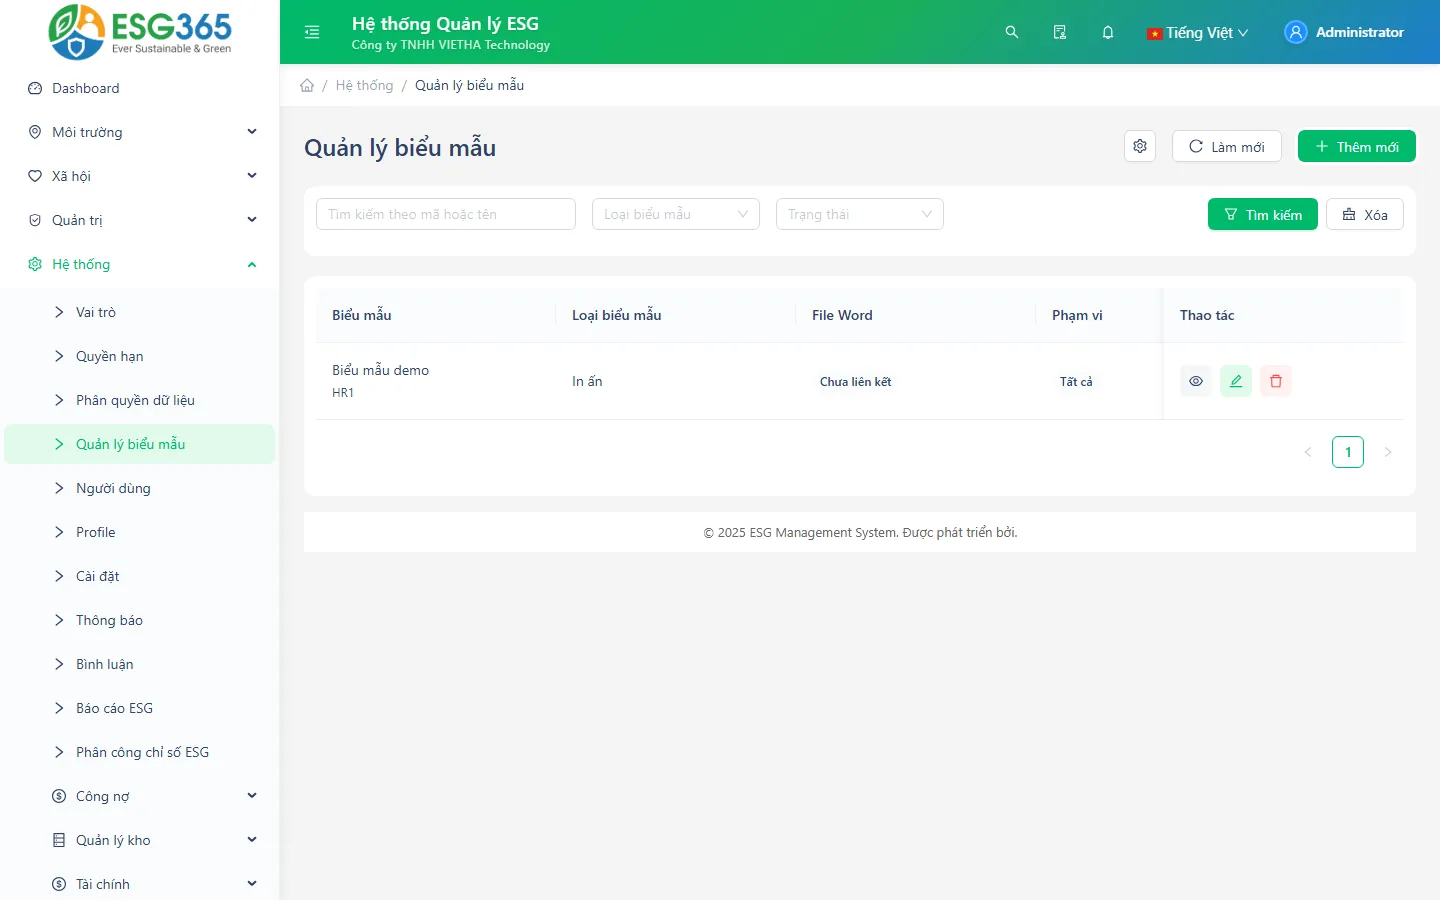This screenshot has width=1440, height=900.
Task: Open the Dashboard menu item
Action: pos(140,88)
